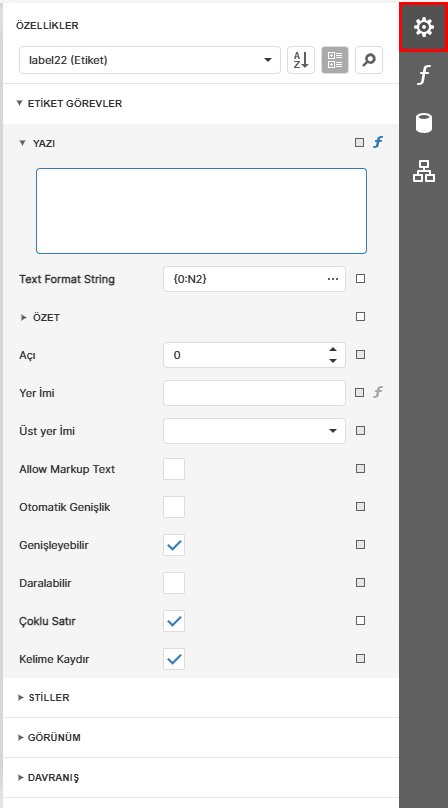
Task: Increase the Açı value with up arrow
Action: (333, 349)
